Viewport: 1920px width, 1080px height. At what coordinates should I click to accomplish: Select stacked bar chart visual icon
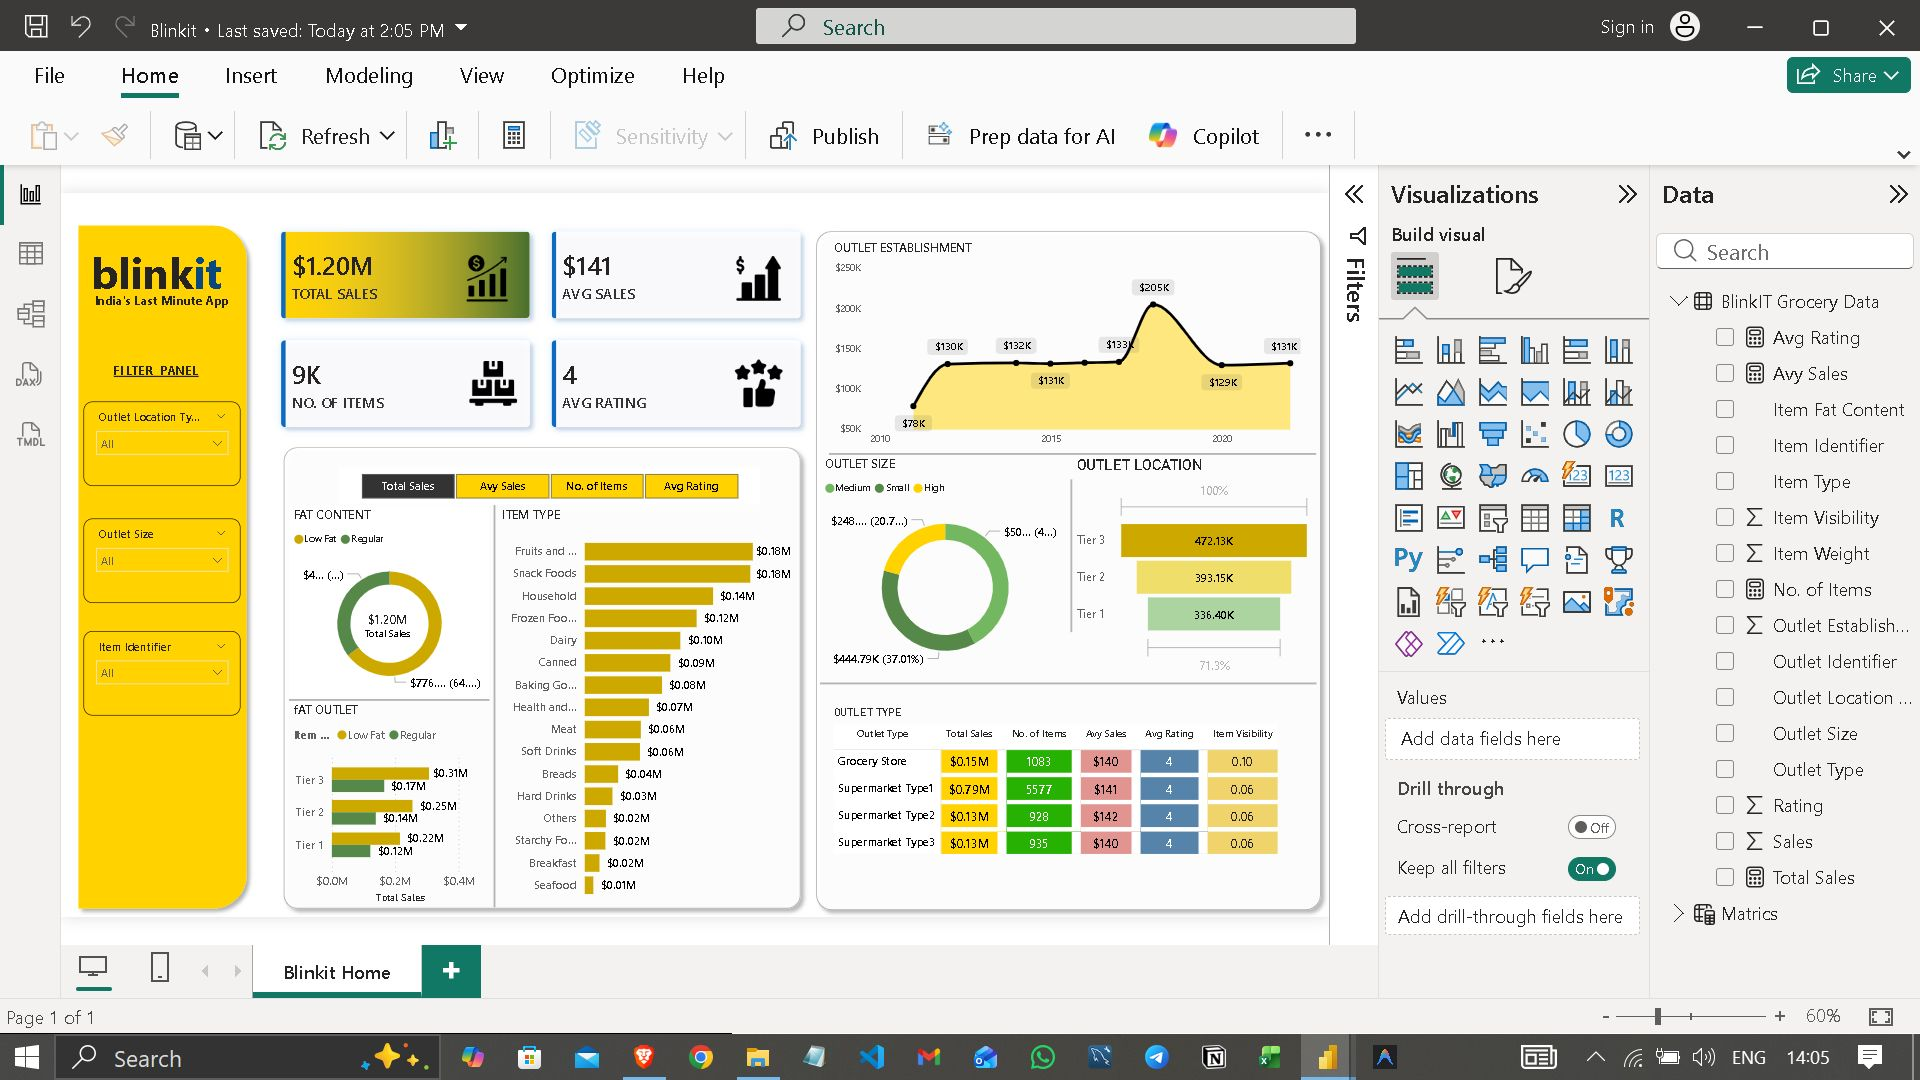(1408, 350)
